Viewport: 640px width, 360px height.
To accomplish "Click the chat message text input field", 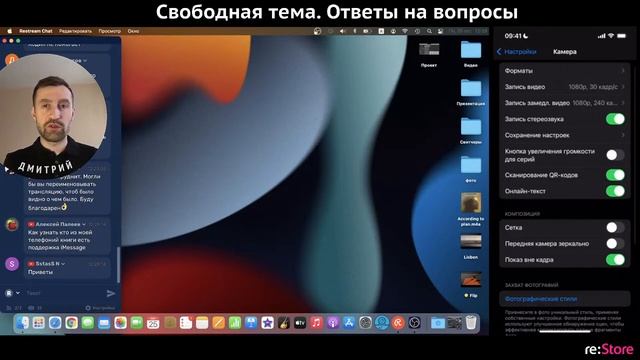I will point(63,293).
